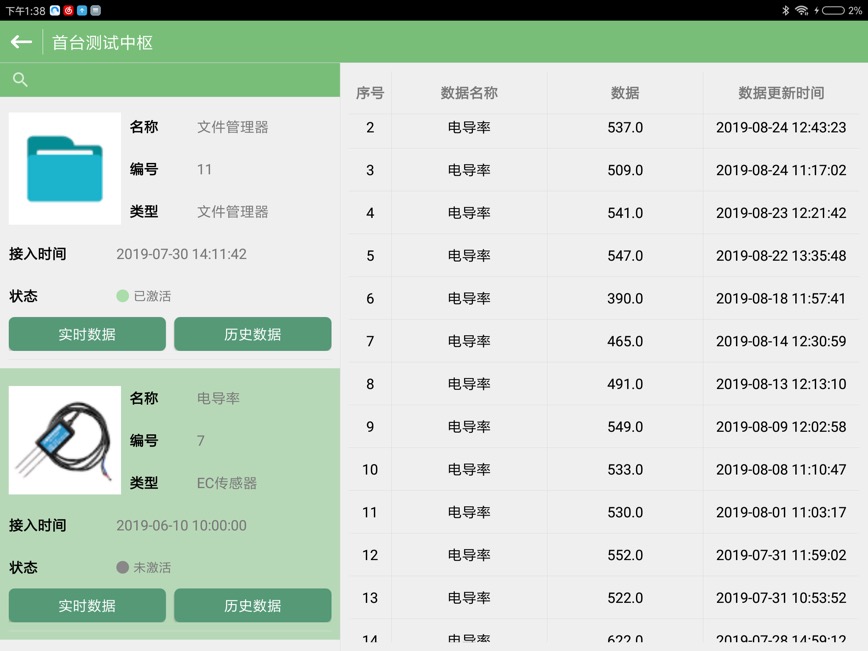Image resolution: width=868 pixels, height=651 pixels.
Task: Focus the device search input field
Action: [x=180, y=80]
